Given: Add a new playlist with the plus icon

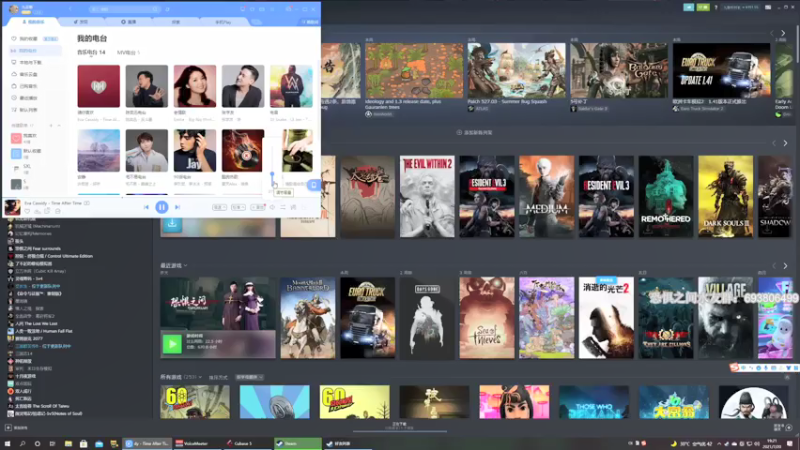Looking at the screenshot, I should coord(51,126).
